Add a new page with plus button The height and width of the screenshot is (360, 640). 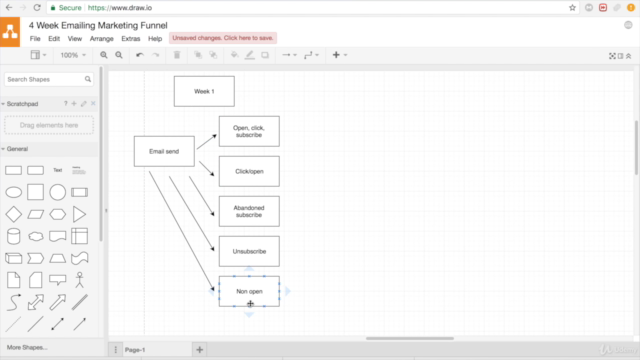coord(200,350)
